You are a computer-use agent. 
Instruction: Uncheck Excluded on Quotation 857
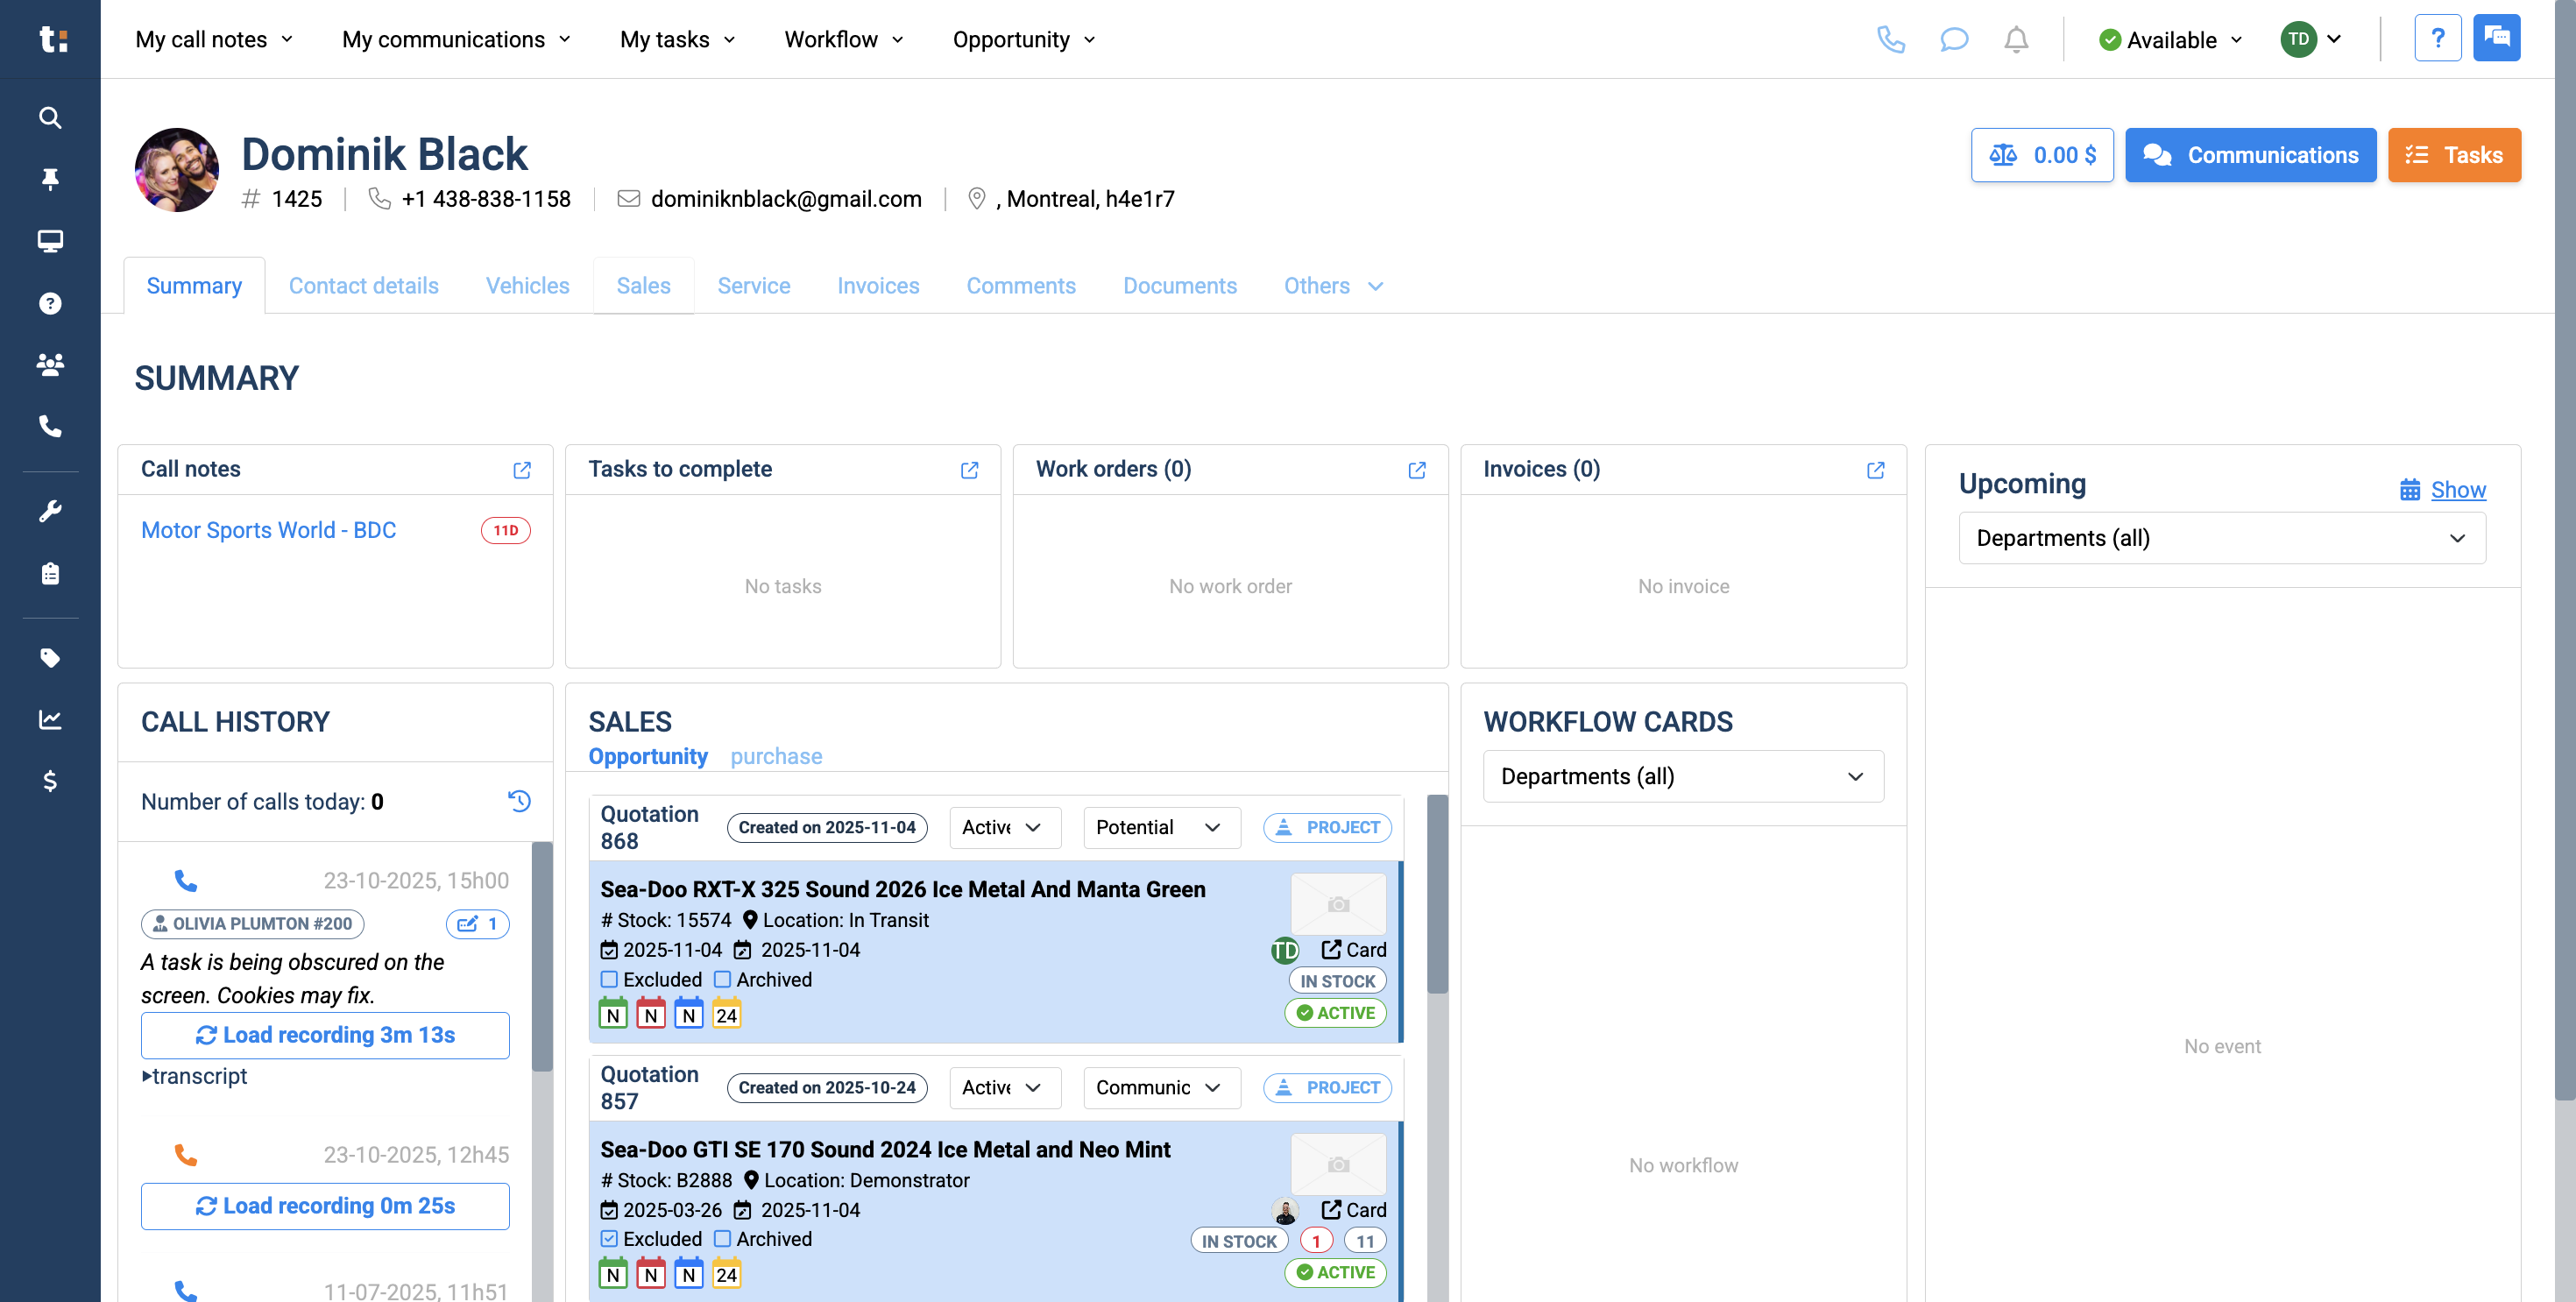(609, 1239)
